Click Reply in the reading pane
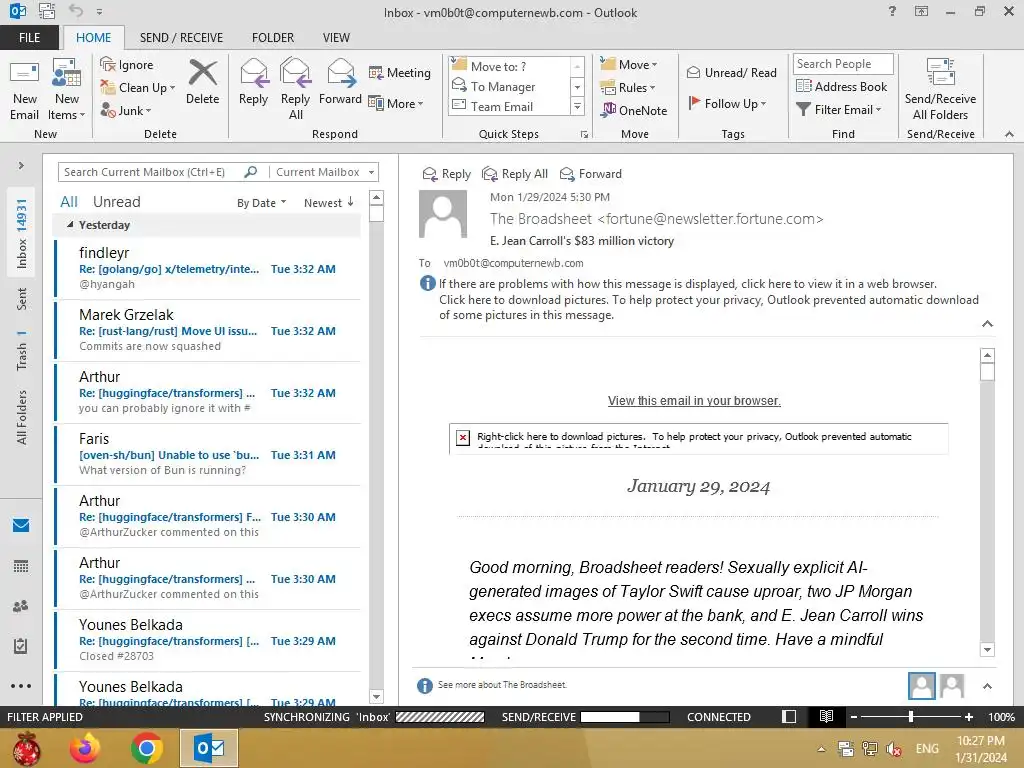The image size is (1024, 768). 447,174
